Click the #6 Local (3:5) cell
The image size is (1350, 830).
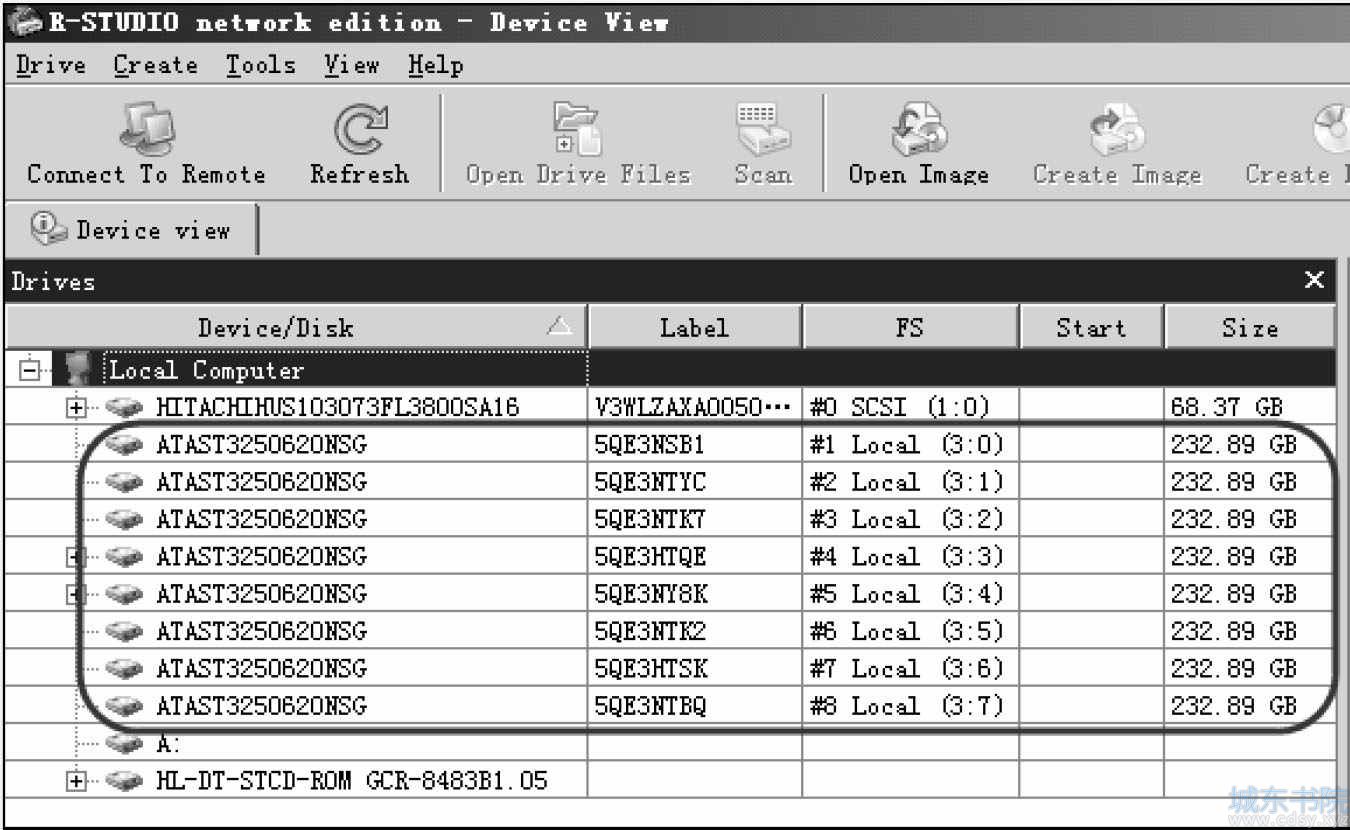coord(910,631)
